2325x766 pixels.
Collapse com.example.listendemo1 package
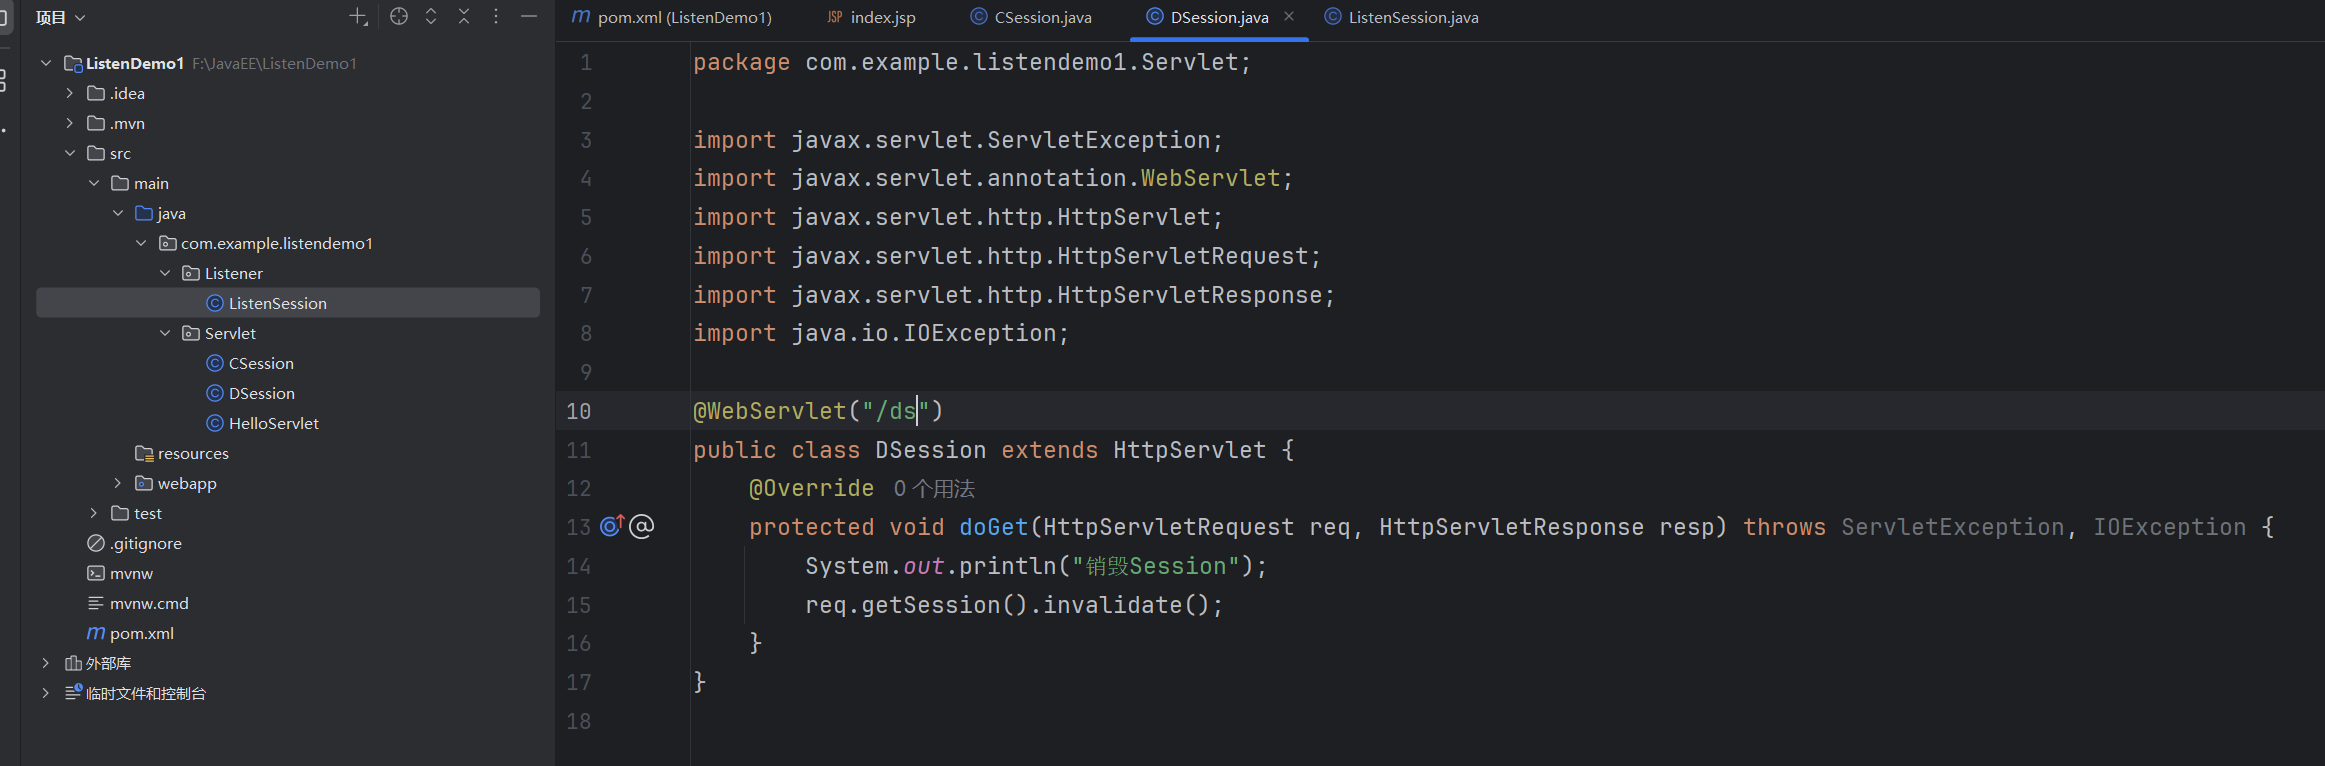[x=141, y=243]
